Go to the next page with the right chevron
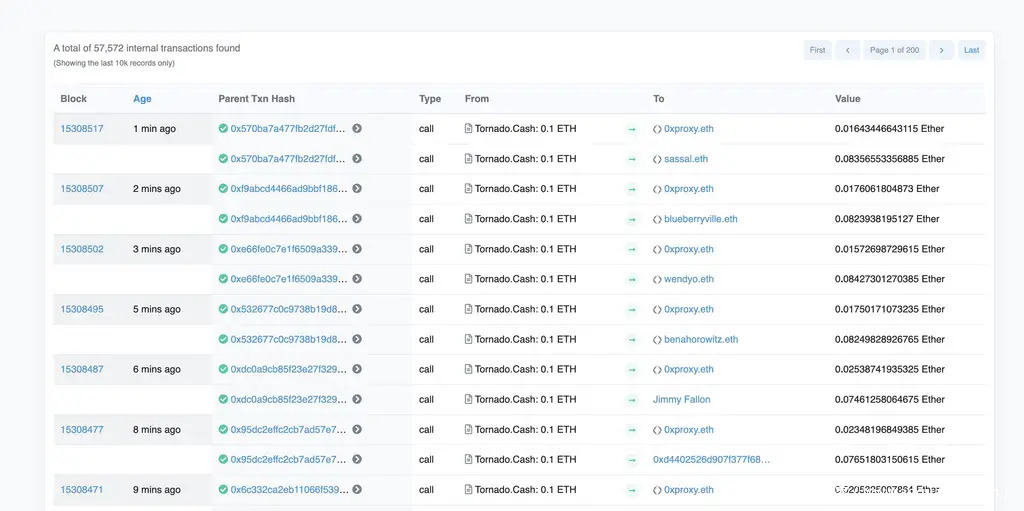Image resolution: width=1024 pixels, height=511 pixels. coord(941,50)
